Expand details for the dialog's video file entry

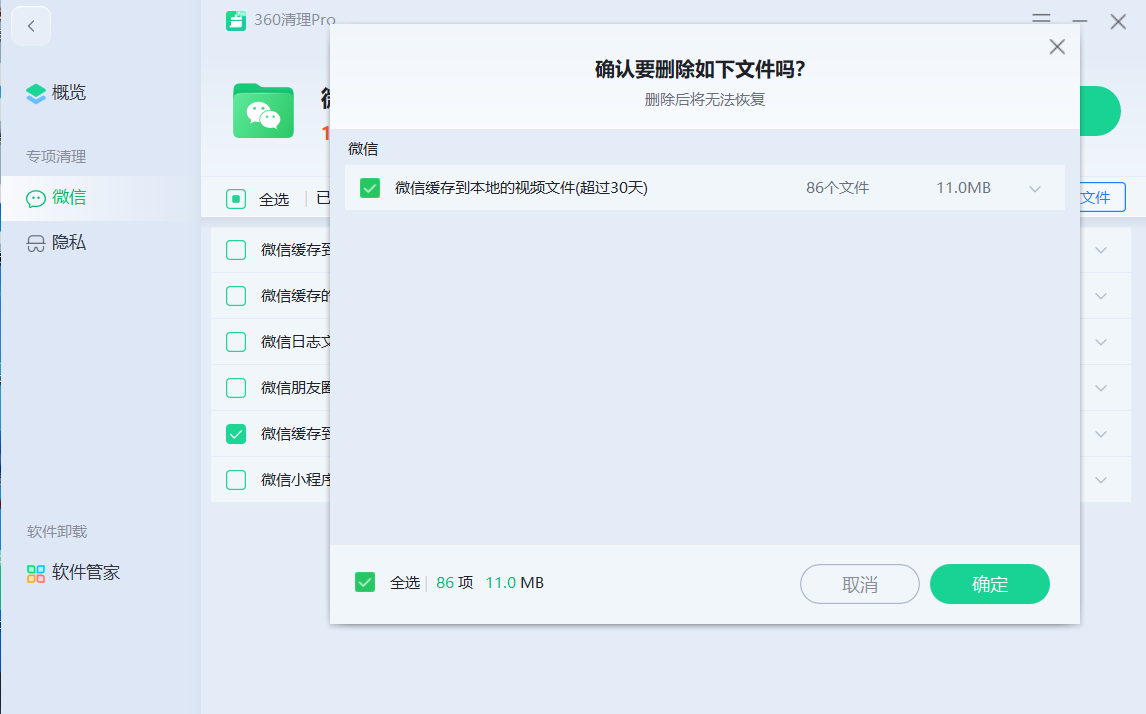[1037, 187]
